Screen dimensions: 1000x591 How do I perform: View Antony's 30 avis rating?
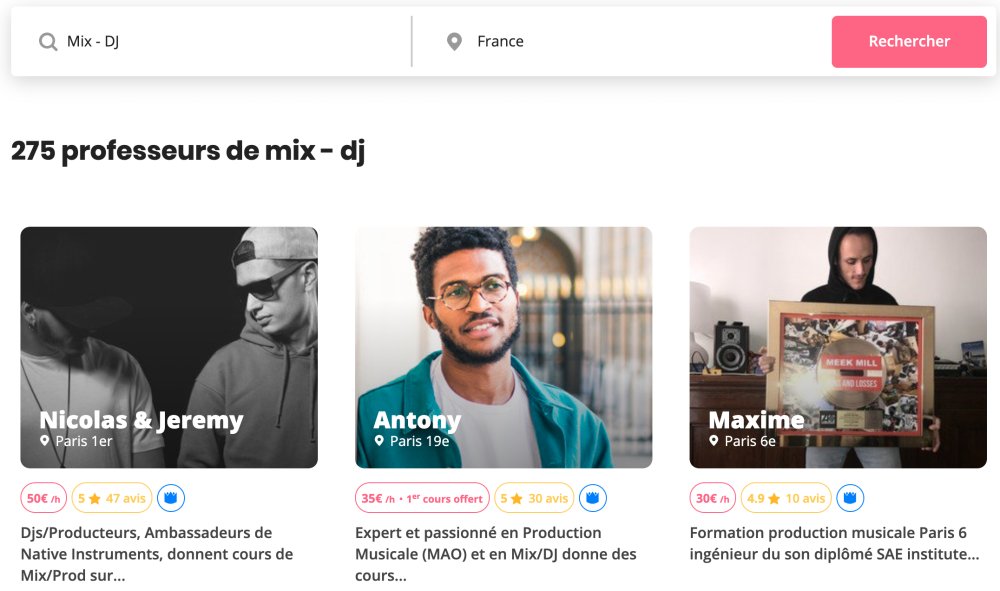(x=534, y=498)
